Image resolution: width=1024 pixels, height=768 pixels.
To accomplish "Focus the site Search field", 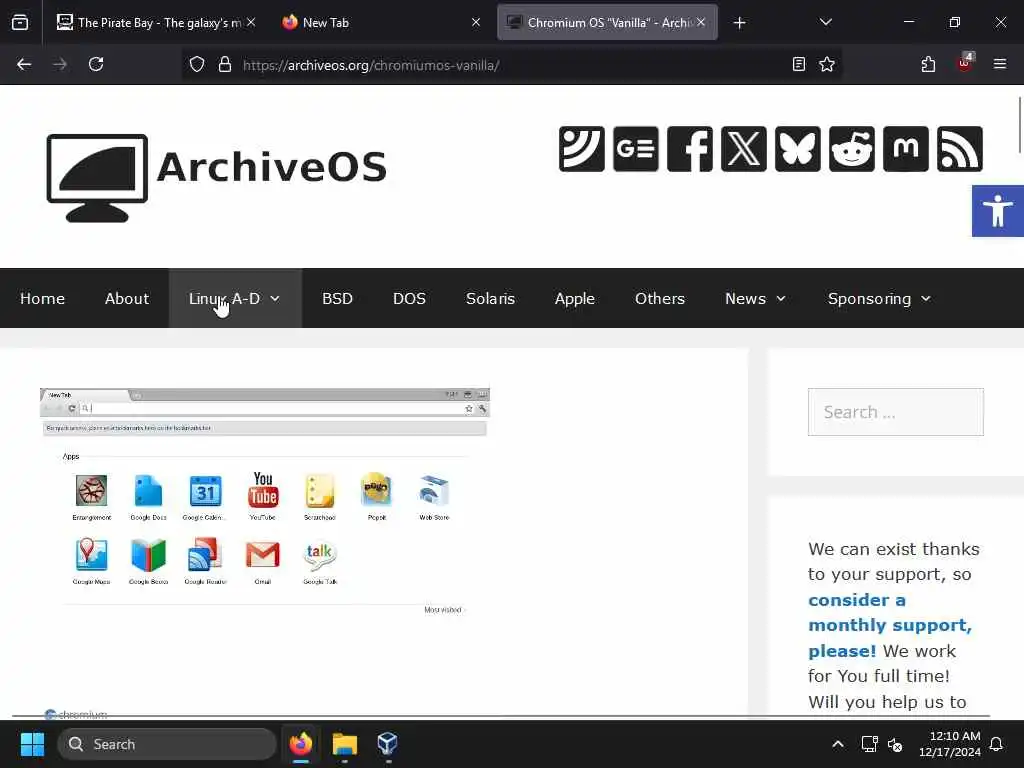I will click(x=895, y=412).
